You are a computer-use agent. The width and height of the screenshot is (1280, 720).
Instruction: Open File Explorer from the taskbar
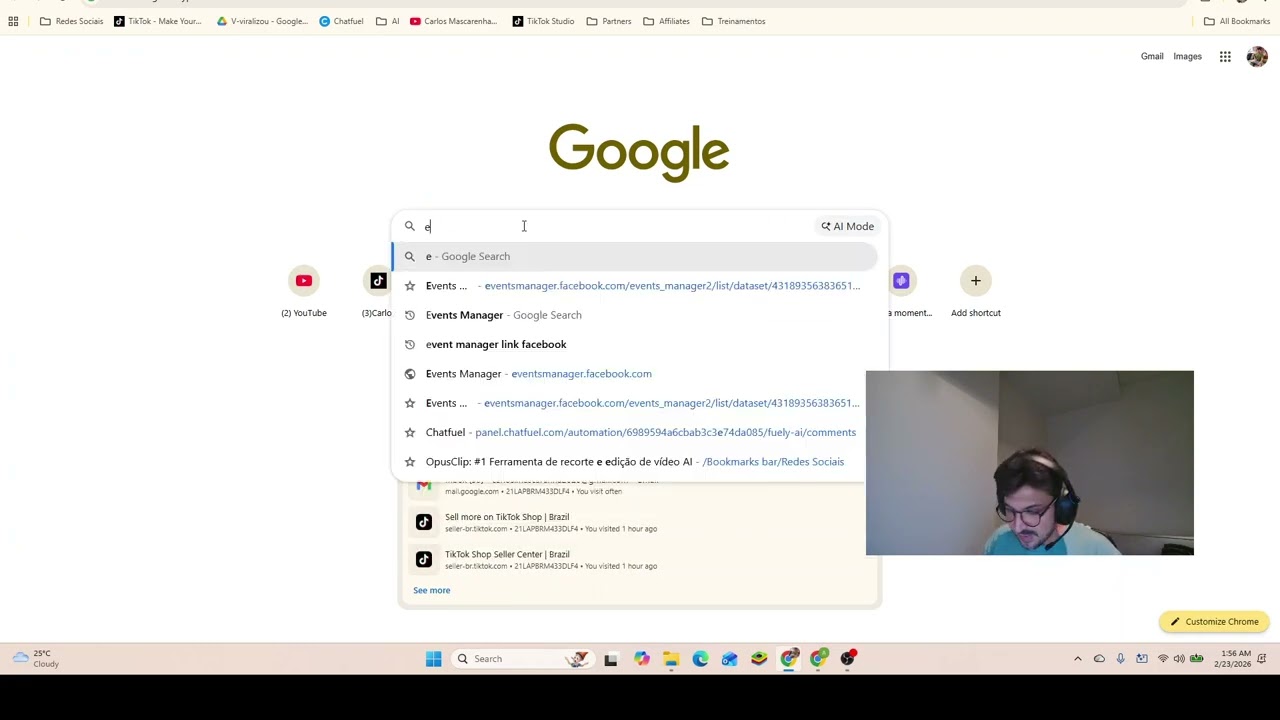click(670, 659)
